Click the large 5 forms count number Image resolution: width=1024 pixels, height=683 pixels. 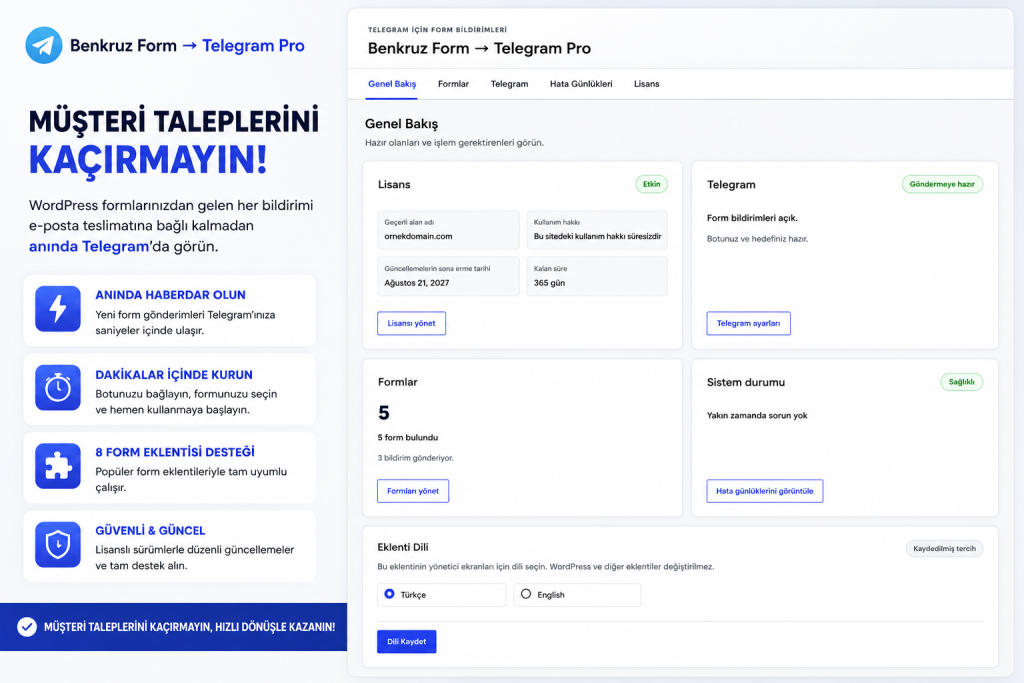383,413
